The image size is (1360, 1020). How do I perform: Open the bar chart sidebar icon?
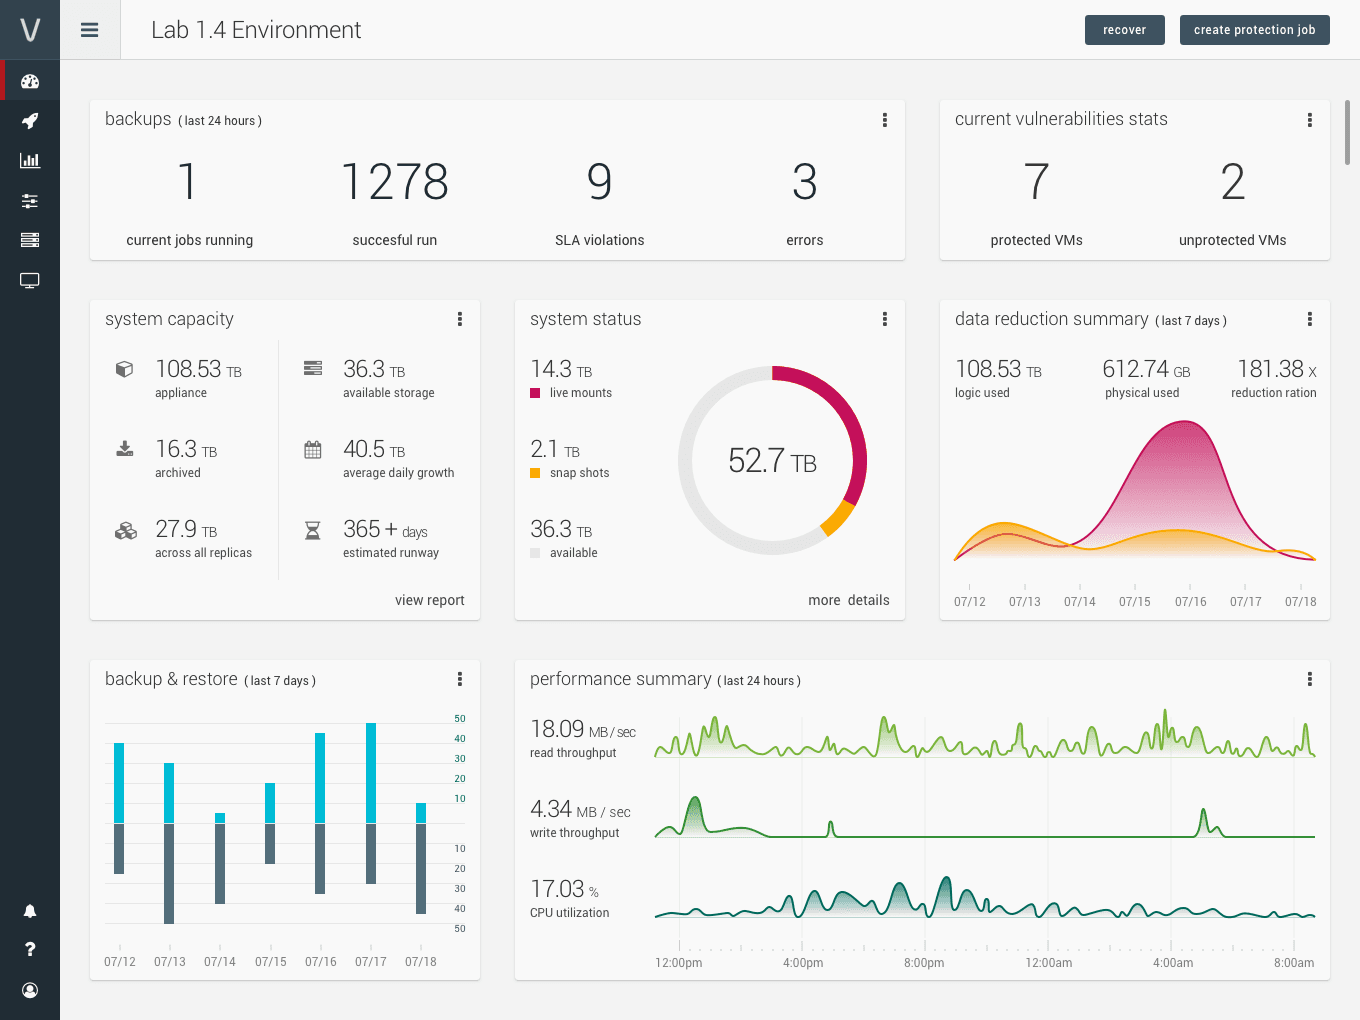point(30,160)
